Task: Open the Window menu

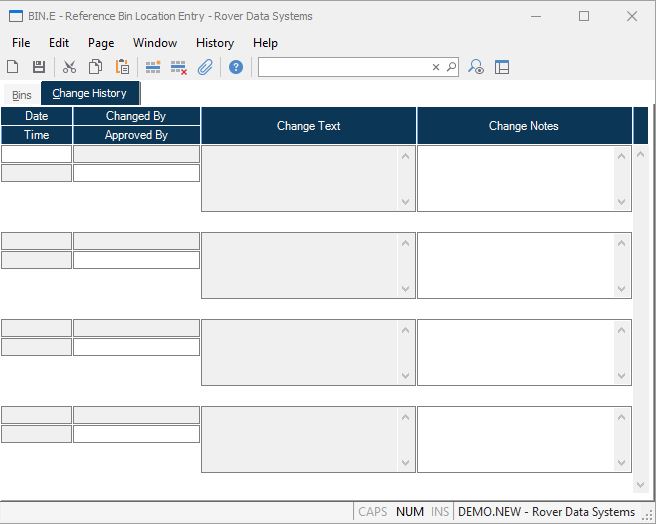Action: point(155,43)
